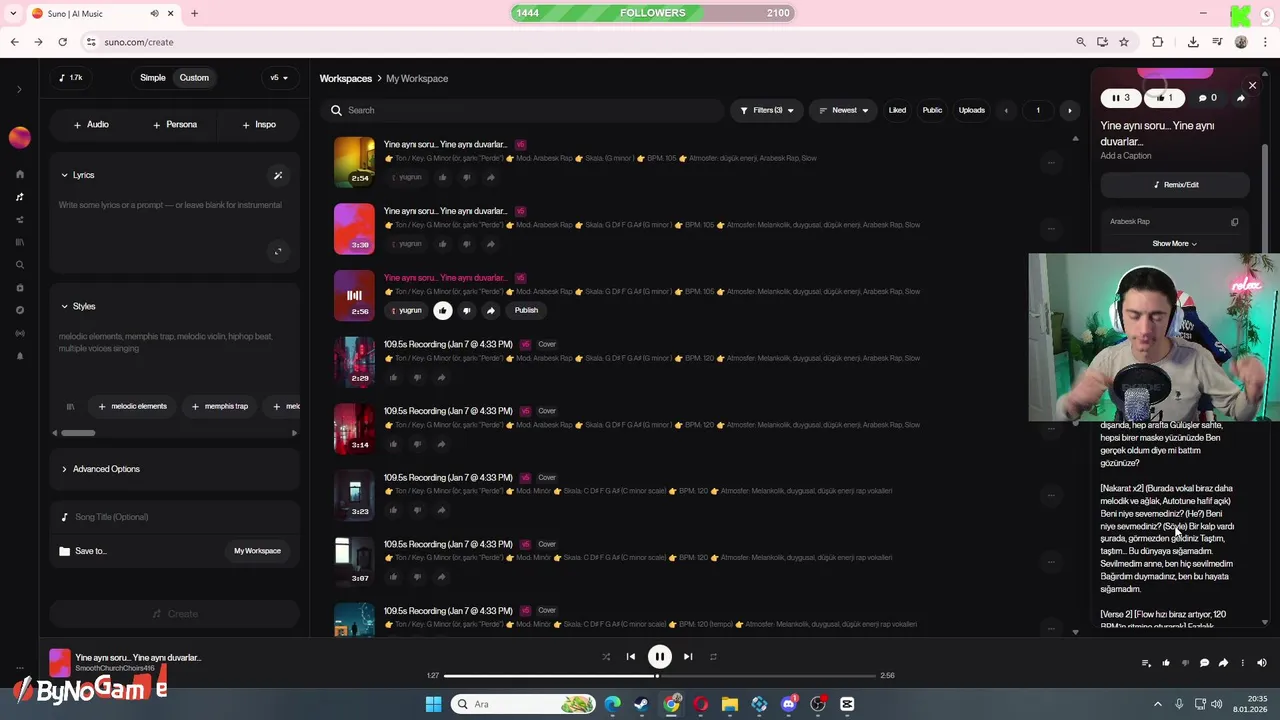Image resolution: width=1280 pixels, height=720 pixels.
Task: Open the Filters (3) dropdown
Action: click(x=767, y=110)
